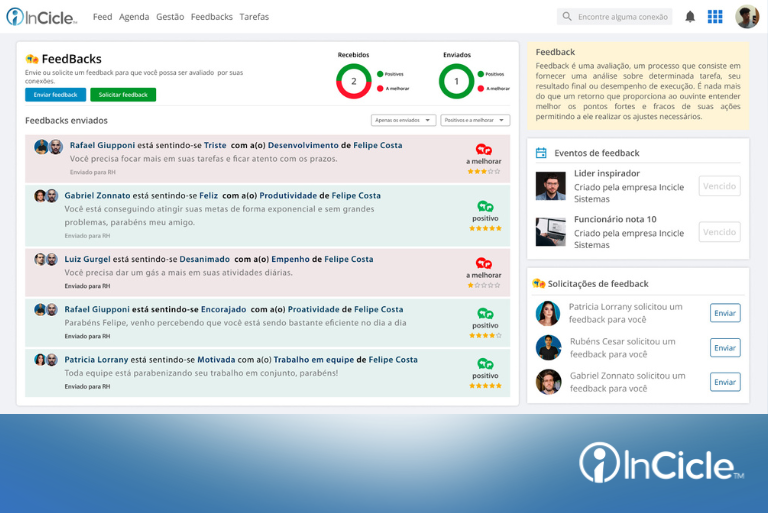Click the Enviados donut chart showing 1

[456, 81]
